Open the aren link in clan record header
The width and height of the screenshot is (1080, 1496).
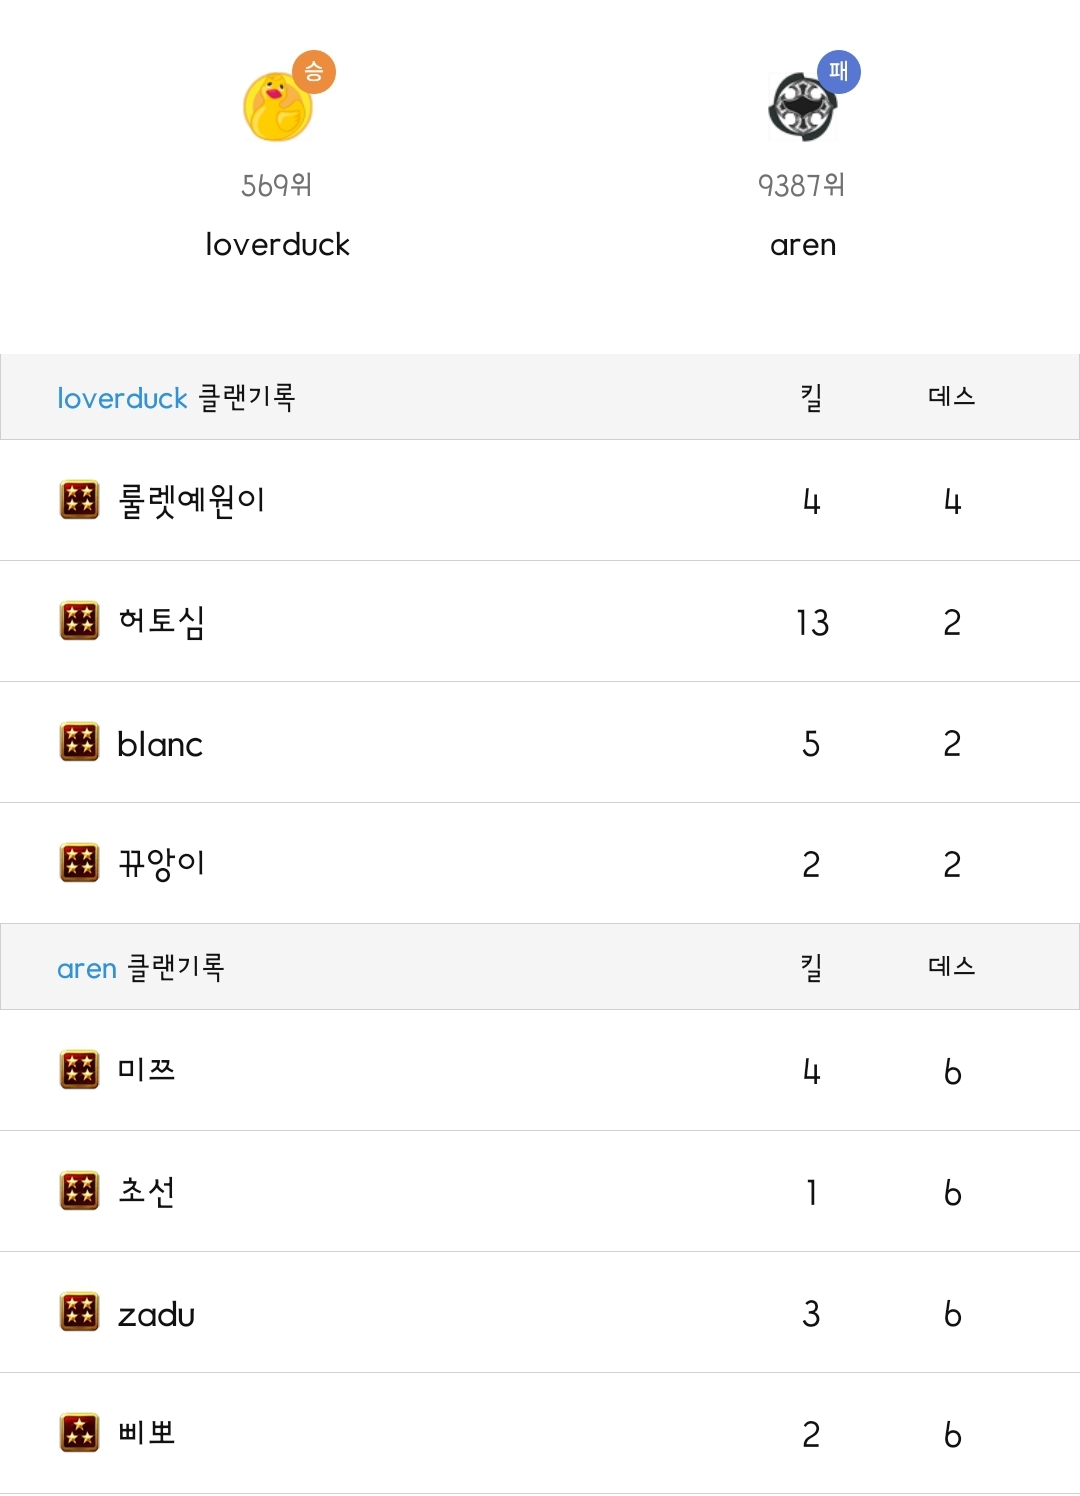pos(87,968)
